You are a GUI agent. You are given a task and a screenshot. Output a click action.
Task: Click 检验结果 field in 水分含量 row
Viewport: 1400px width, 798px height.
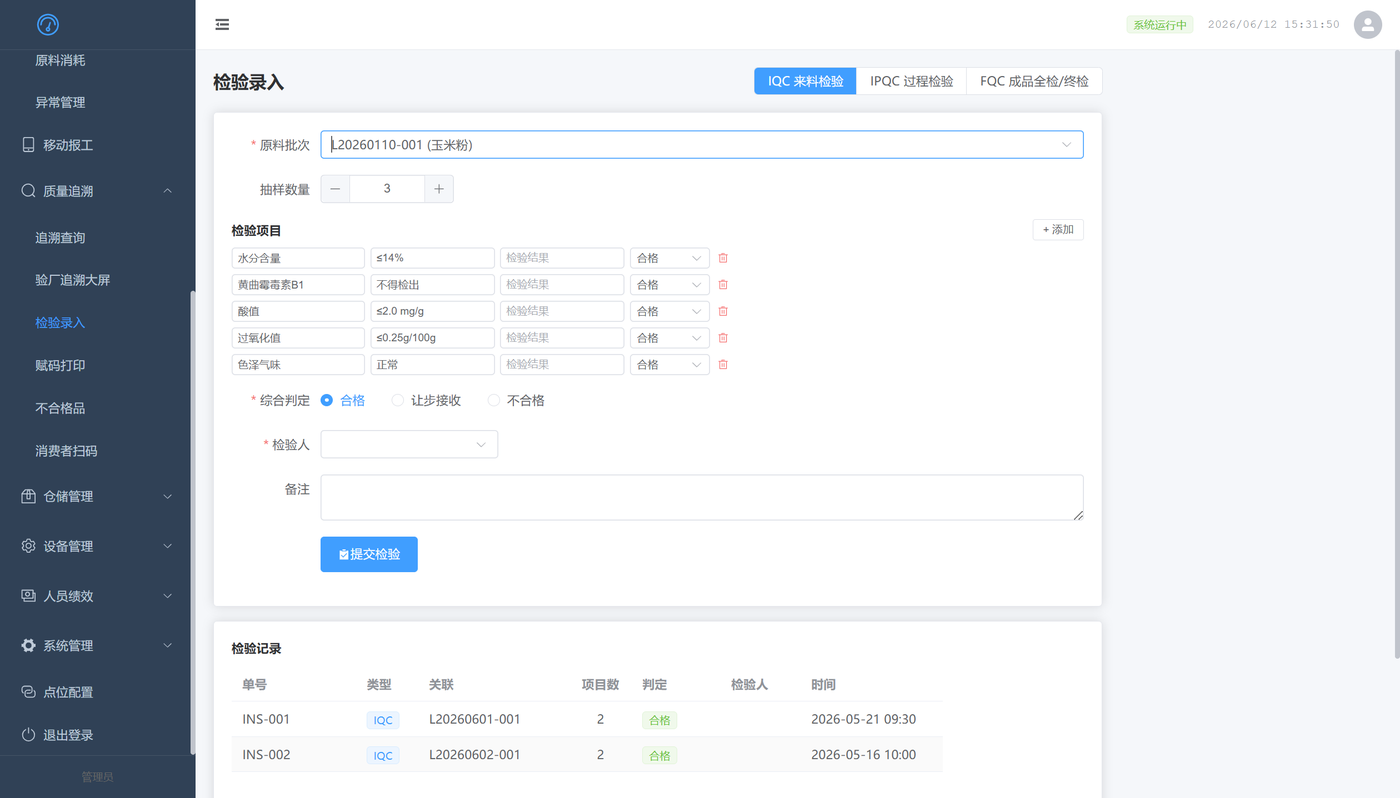pos(562,258)
